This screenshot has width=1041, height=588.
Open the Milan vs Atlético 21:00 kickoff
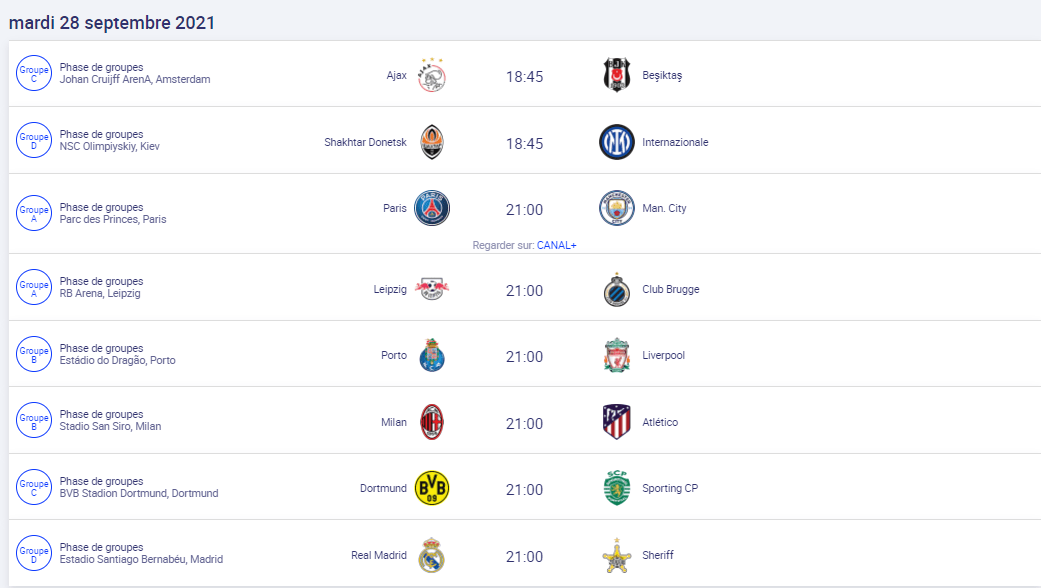click(x=524, y=423)
